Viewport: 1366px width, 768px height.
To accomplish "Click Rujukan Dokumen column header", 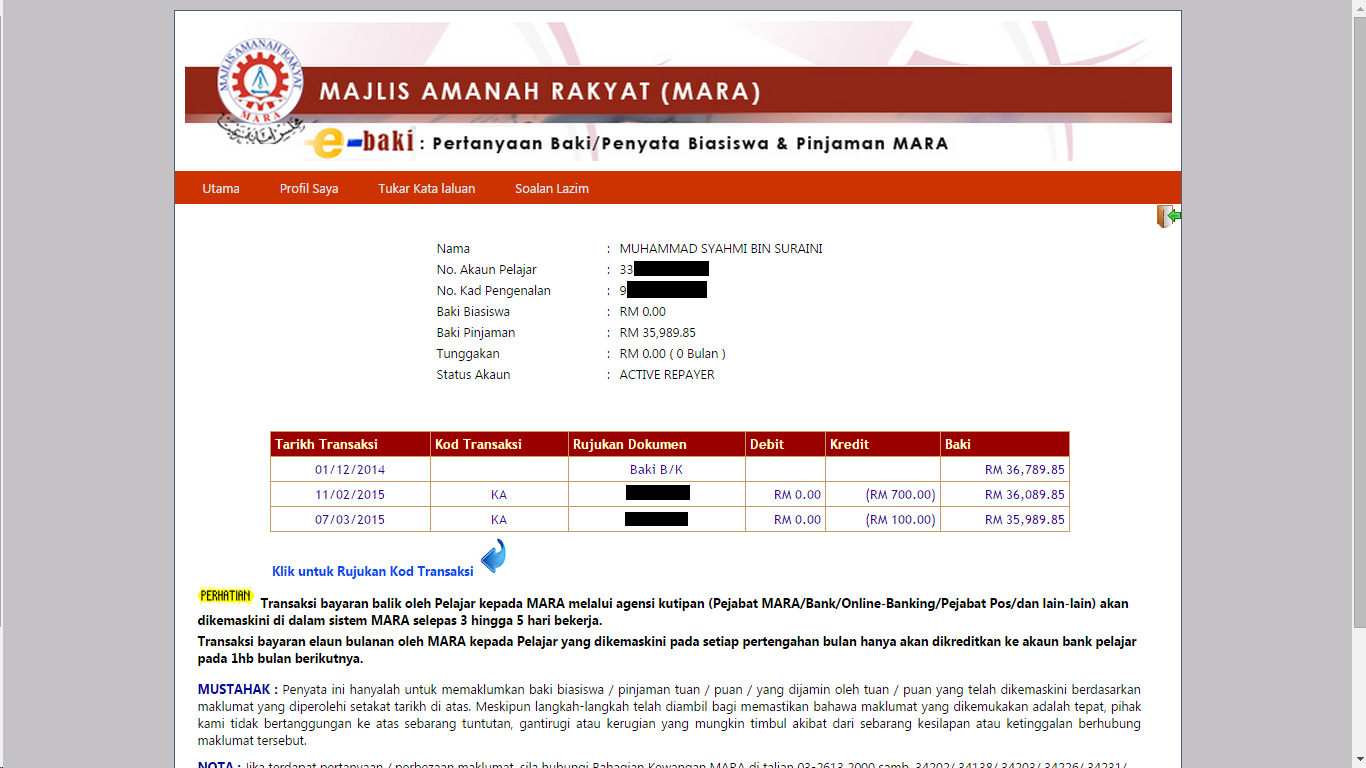I will 657,444.
